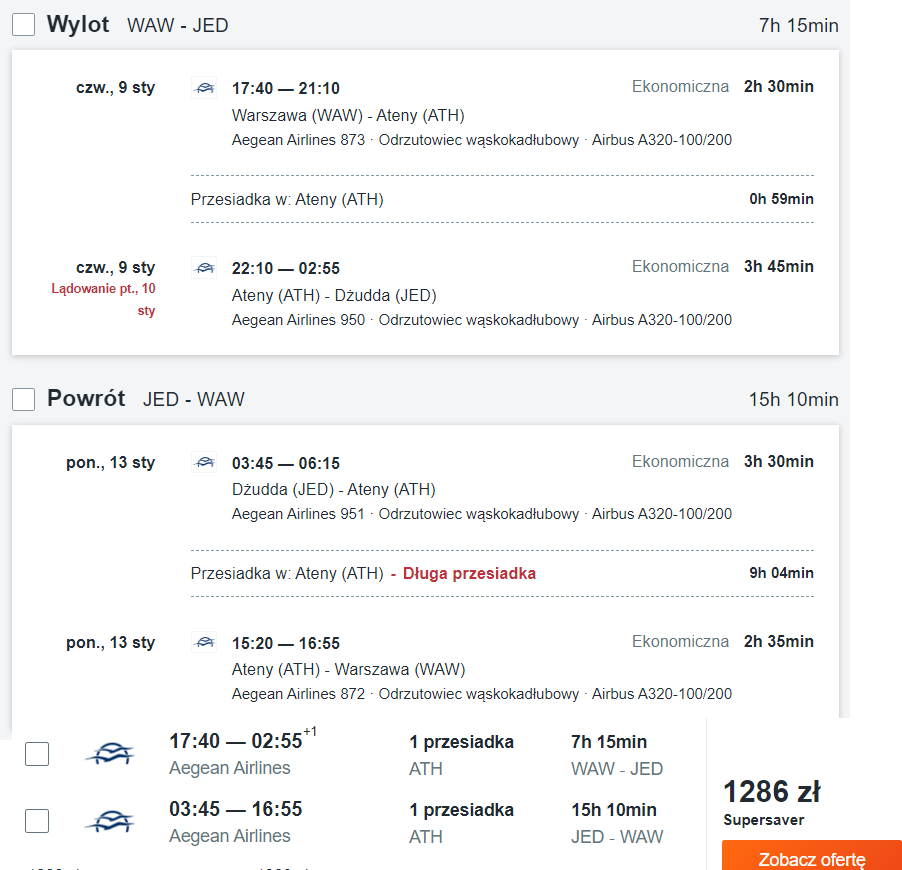Click Długa przesiadka warning text
902x870 pixels.
pyautogui.click(x=469, y=574)
